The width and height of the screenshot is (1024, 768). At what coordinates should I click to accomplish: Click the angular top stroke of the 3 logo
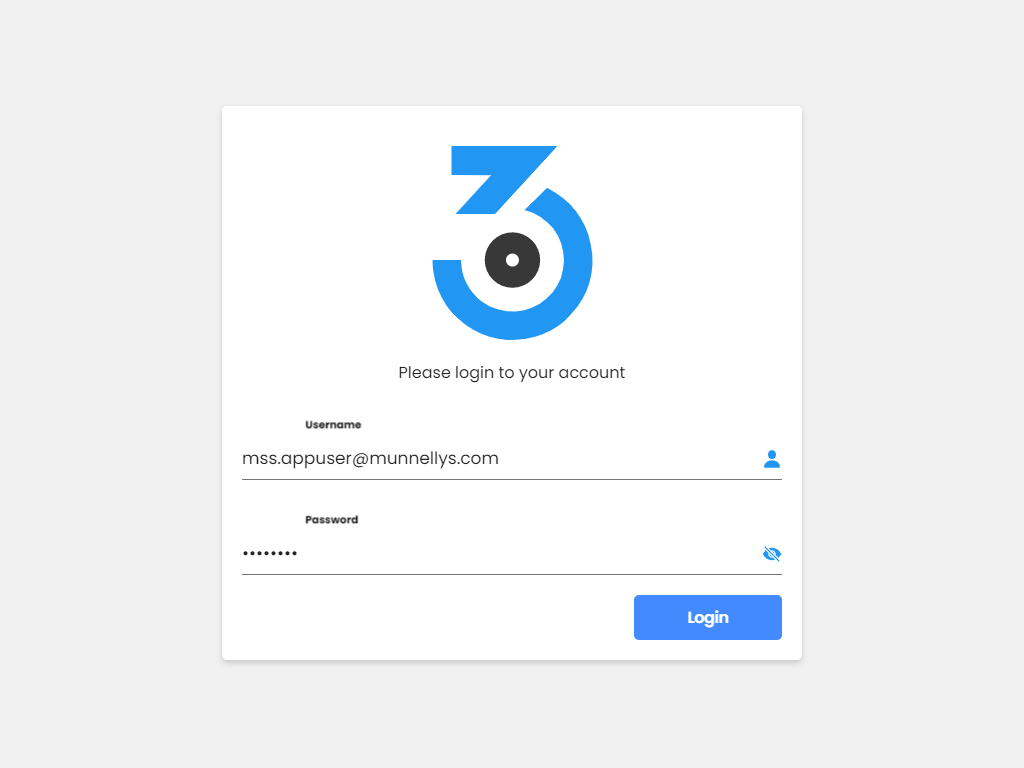tap(503, 179)
